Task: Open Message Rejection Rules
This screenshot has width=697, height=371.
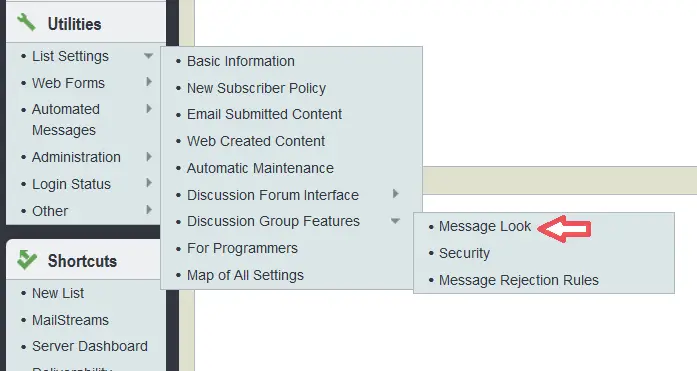Action: (x=519, y=280)
